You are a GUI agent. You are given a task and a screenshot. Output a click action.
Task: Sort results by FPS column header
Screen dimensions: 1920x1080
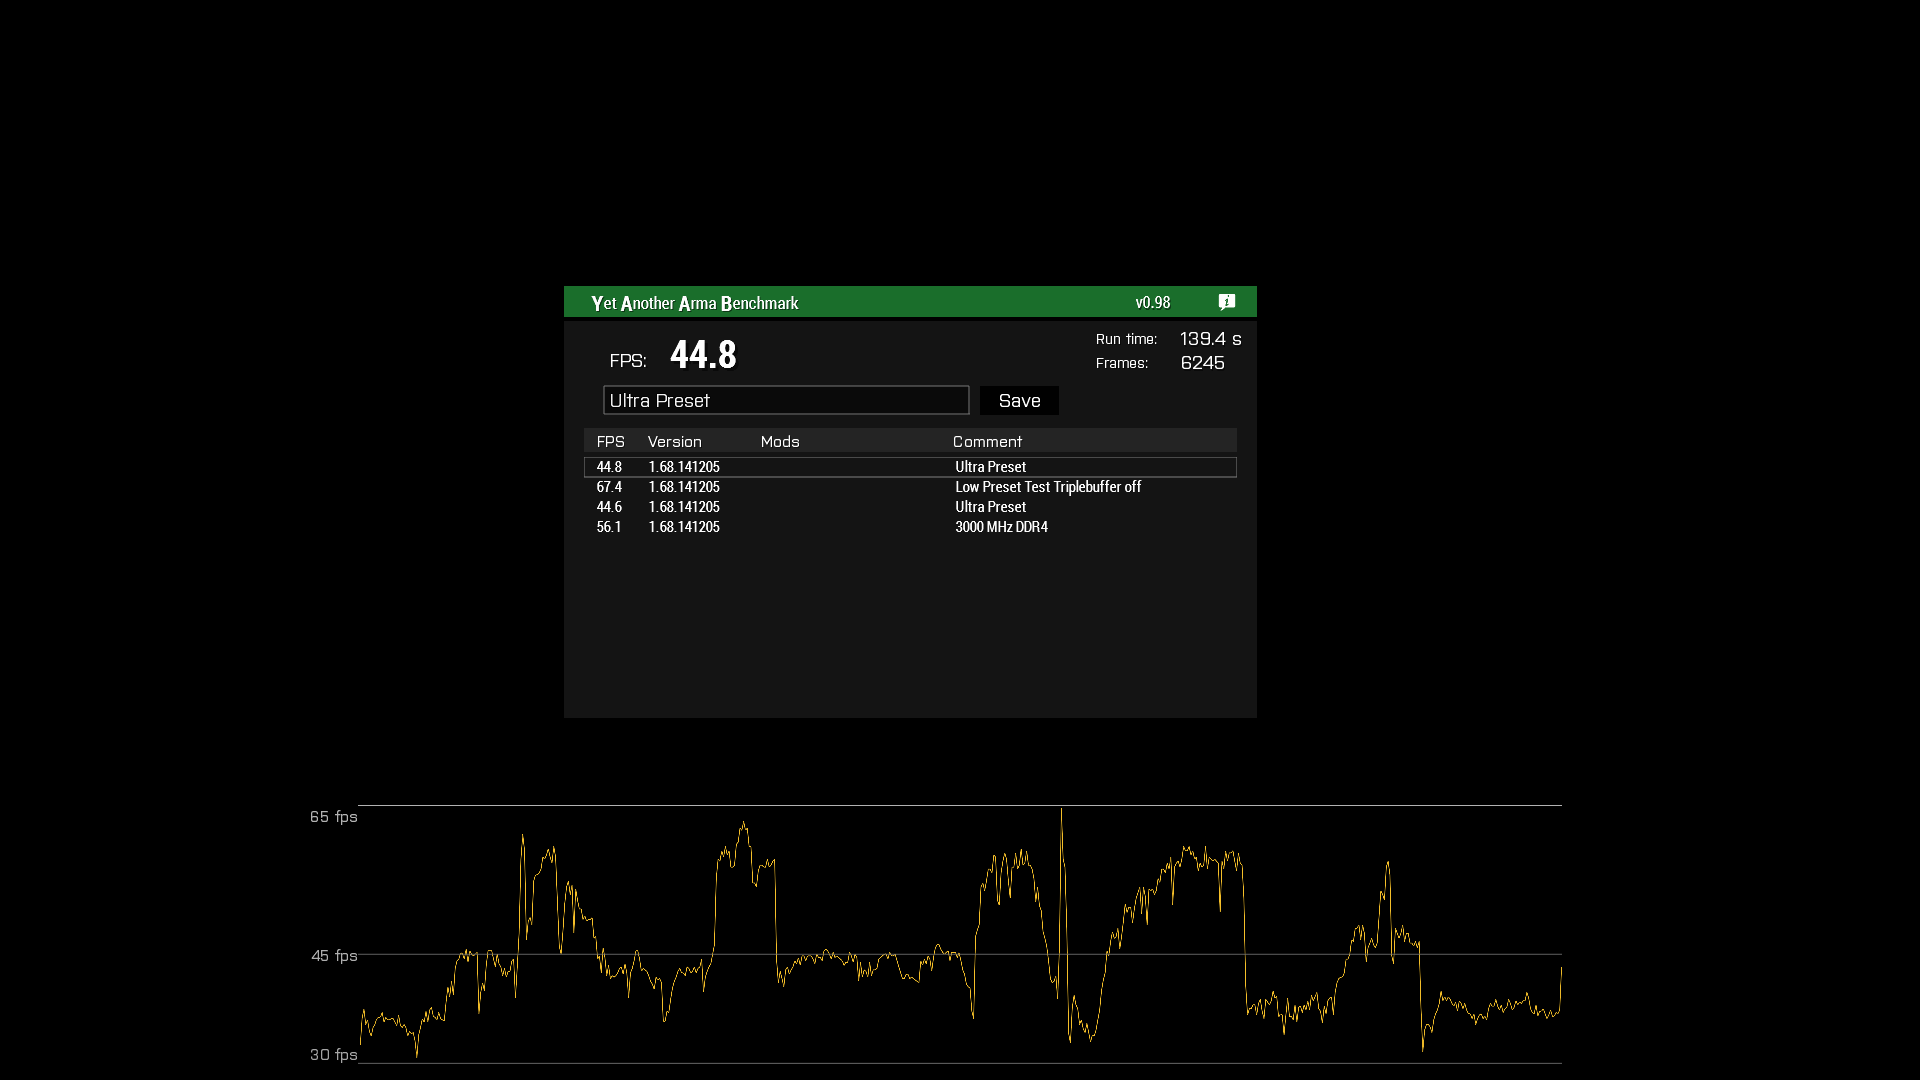[x=610, y=442]
